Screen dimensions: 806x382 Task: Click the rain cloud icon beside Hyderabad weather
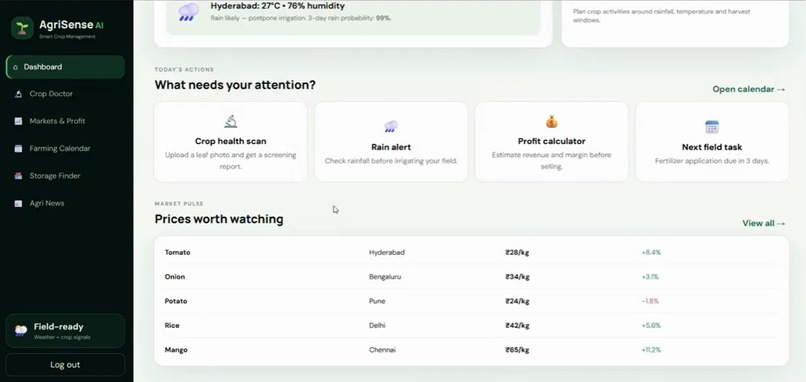pyautogui.click(x=189, y=12)
